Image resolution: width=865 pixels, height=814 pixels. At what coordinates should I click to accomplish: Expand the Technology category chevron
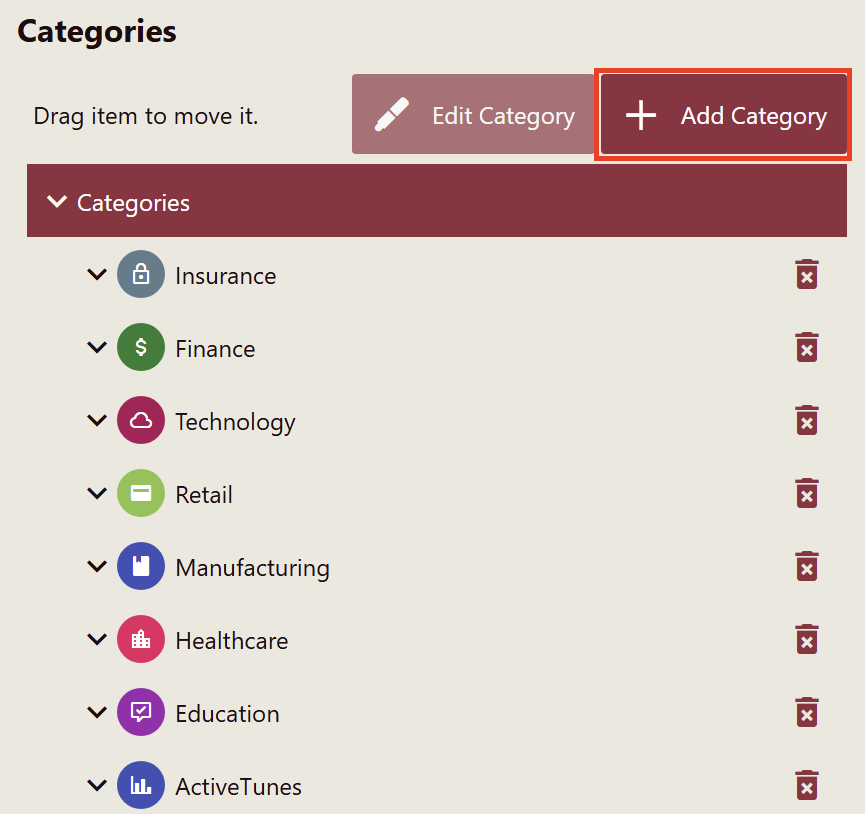(x=97, y=421)
